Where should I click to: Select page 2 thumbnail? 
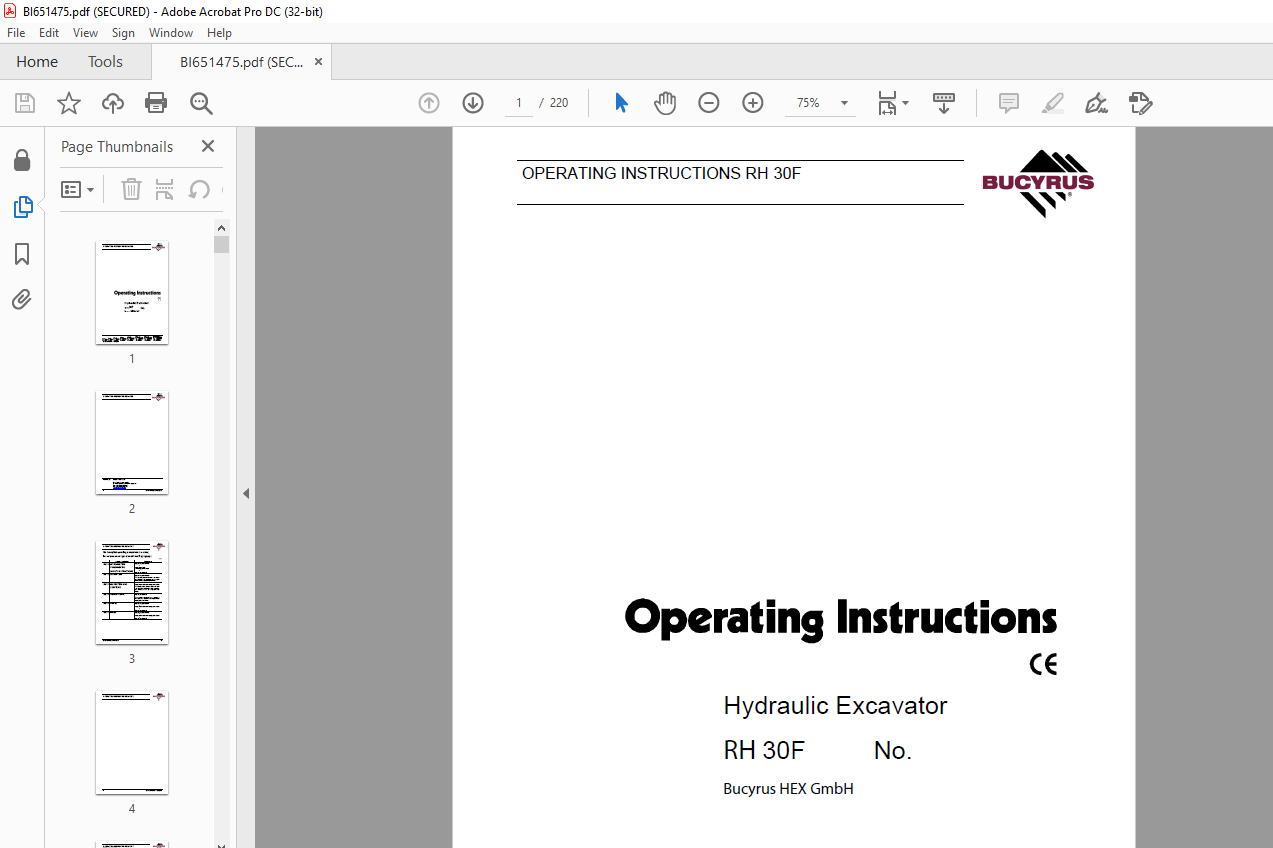[132, 443]
